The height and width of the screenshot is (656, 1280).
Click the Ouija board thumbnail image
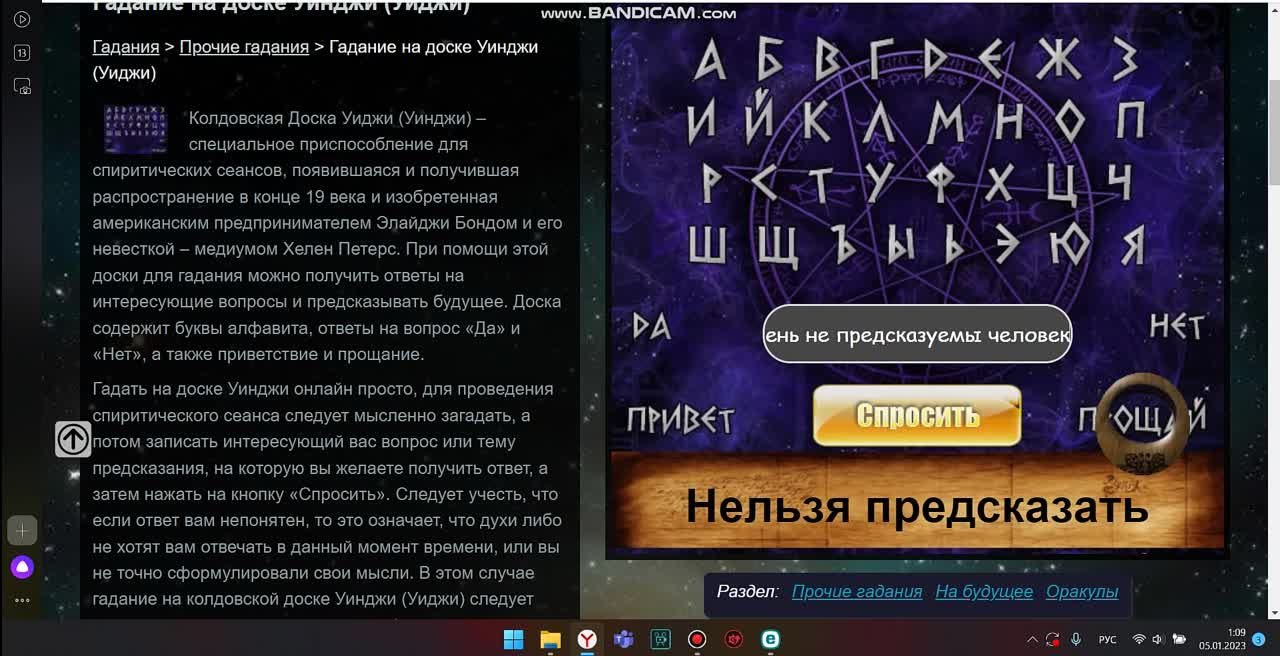(135, 128)
